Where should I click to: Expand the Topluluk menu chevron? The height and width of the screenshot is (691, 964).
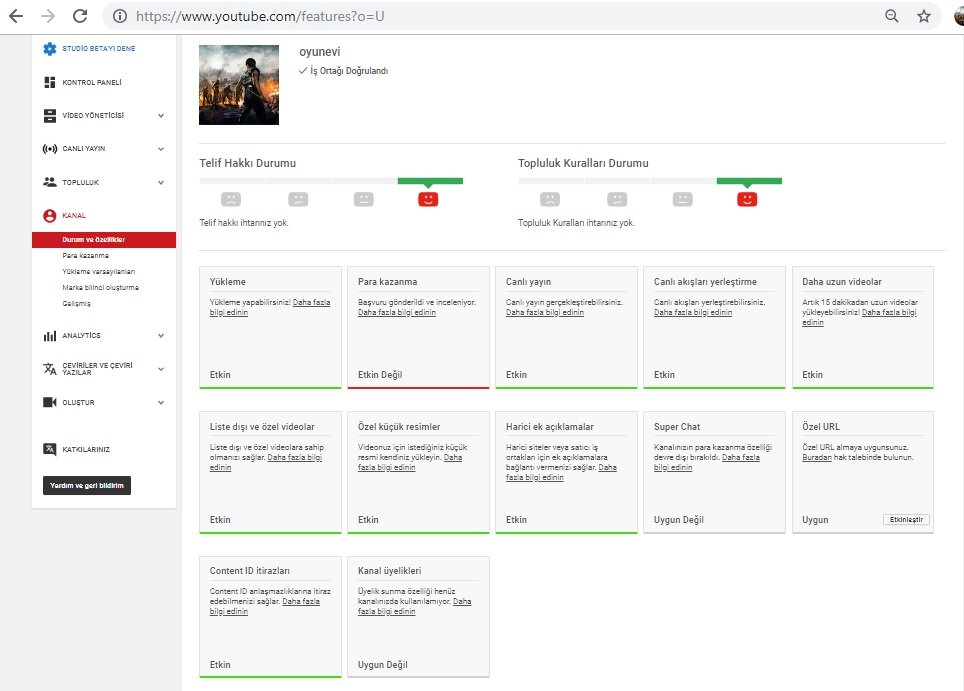pos(161,183)
